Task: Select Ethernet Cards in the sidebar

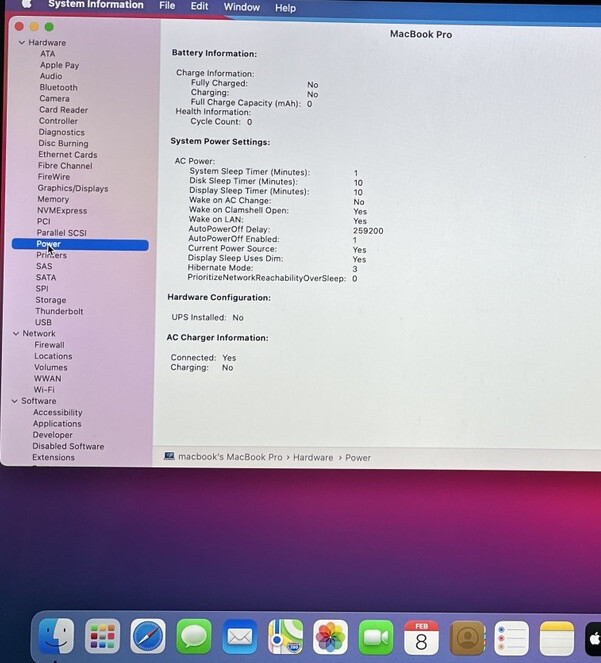Action: 68,155
